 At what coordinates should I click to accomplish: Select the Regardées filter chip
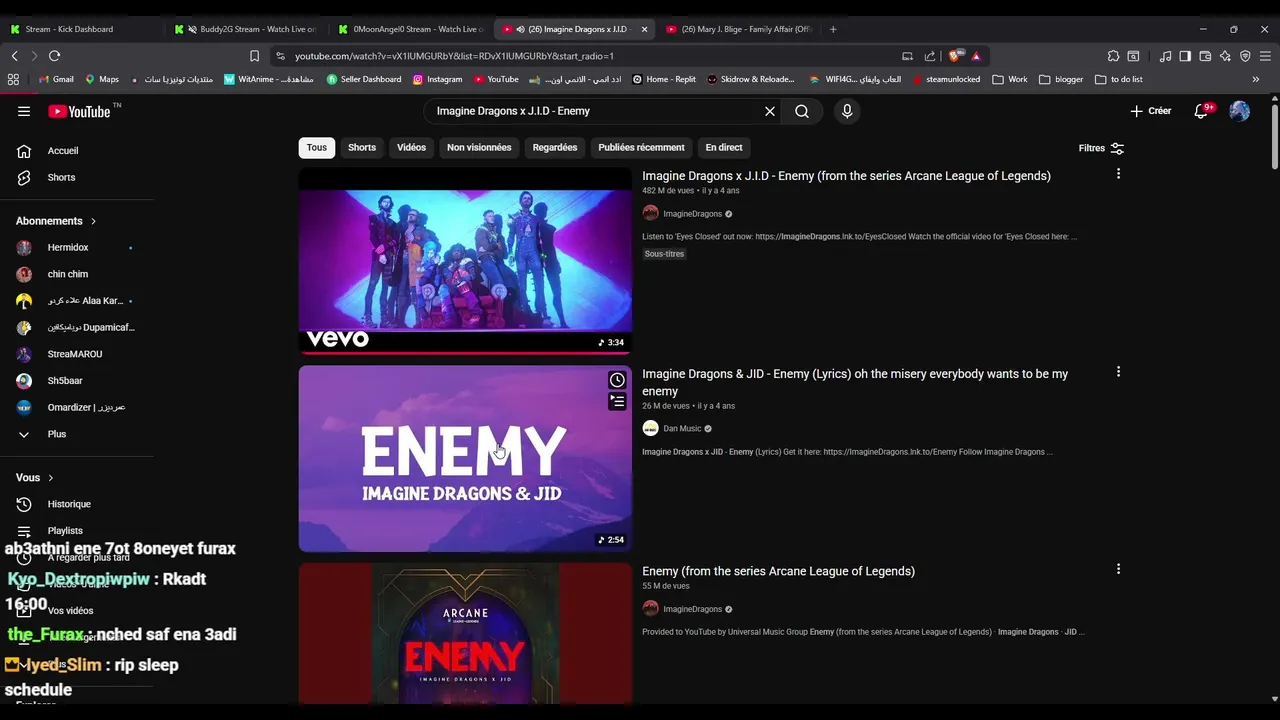555,147
